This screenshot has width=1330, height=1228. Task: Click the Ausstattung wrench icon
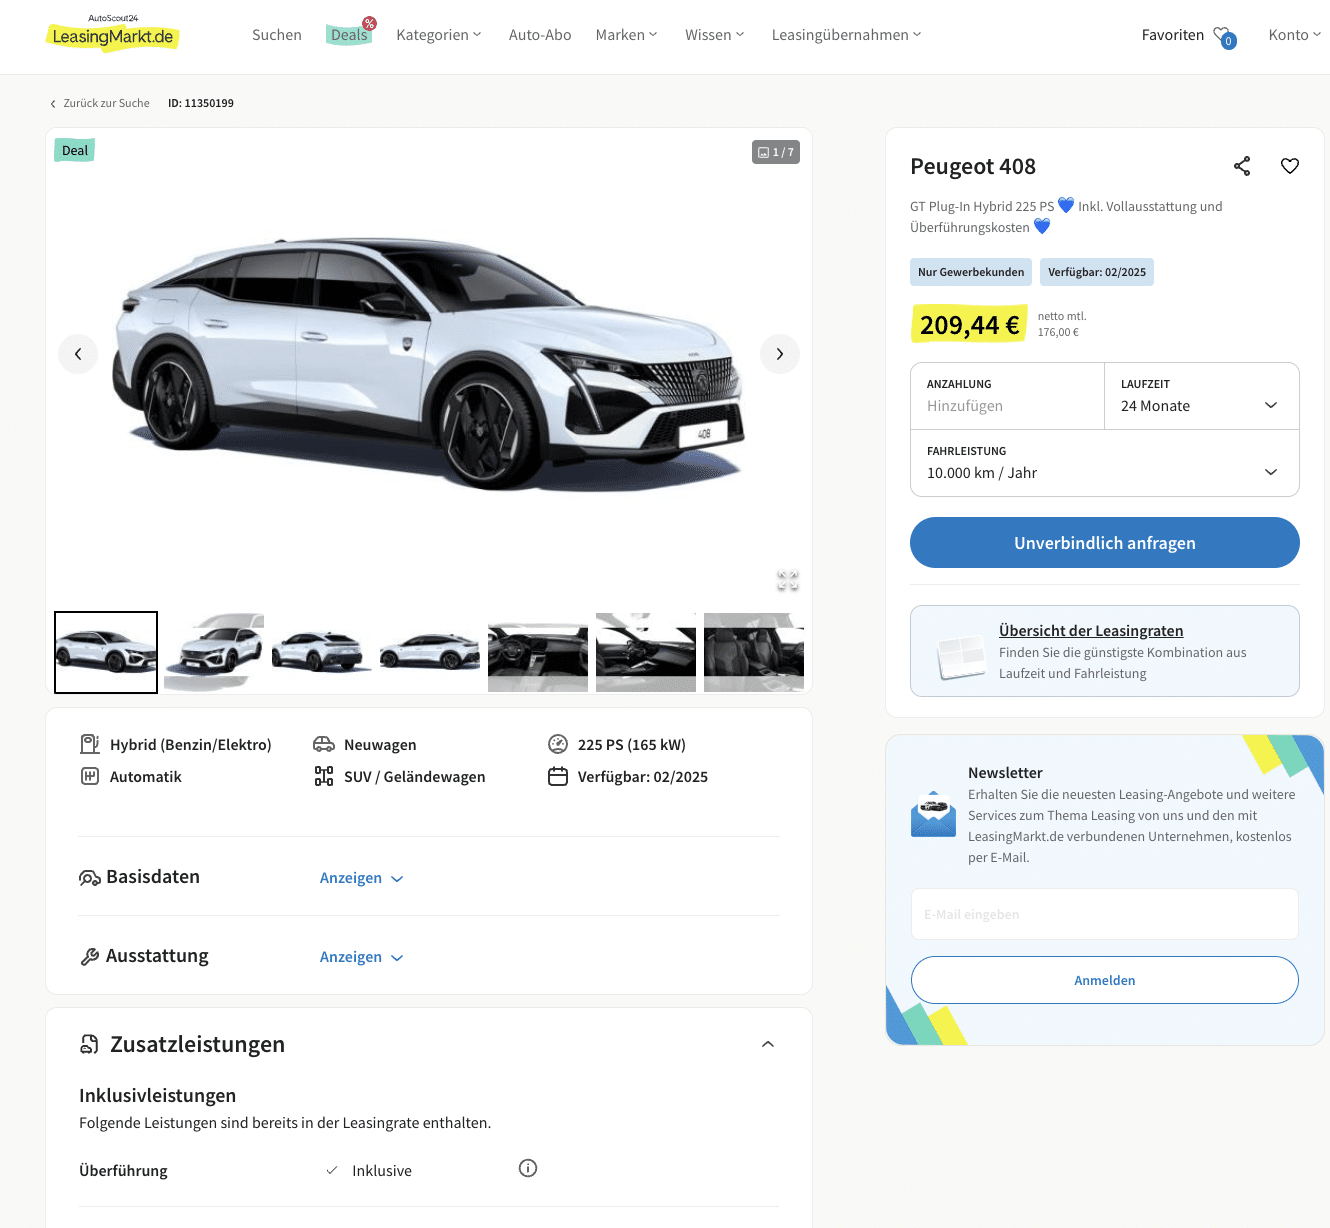pos(90,957)
